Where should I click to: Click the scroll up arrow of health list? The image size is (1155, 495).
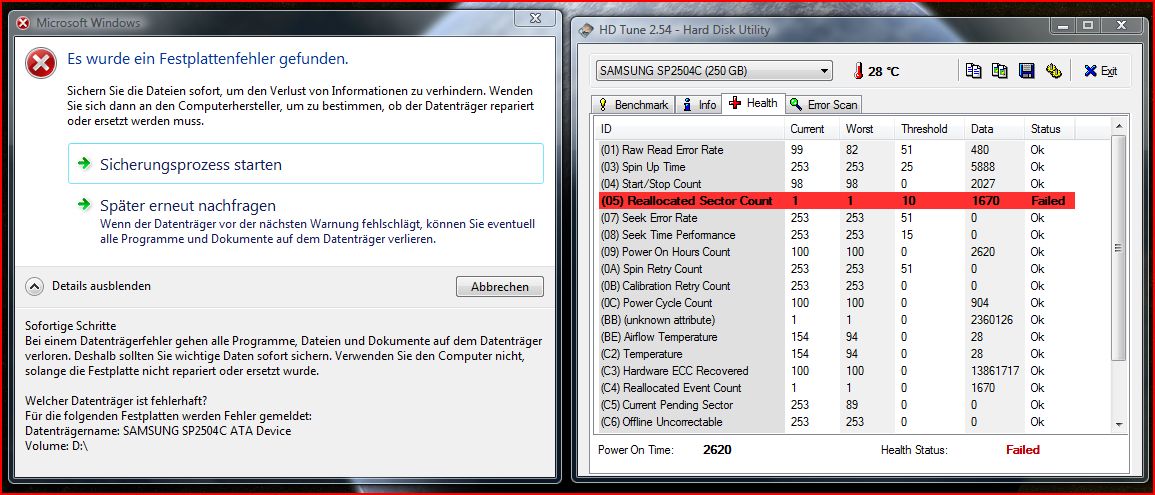tap(1118, 127)
